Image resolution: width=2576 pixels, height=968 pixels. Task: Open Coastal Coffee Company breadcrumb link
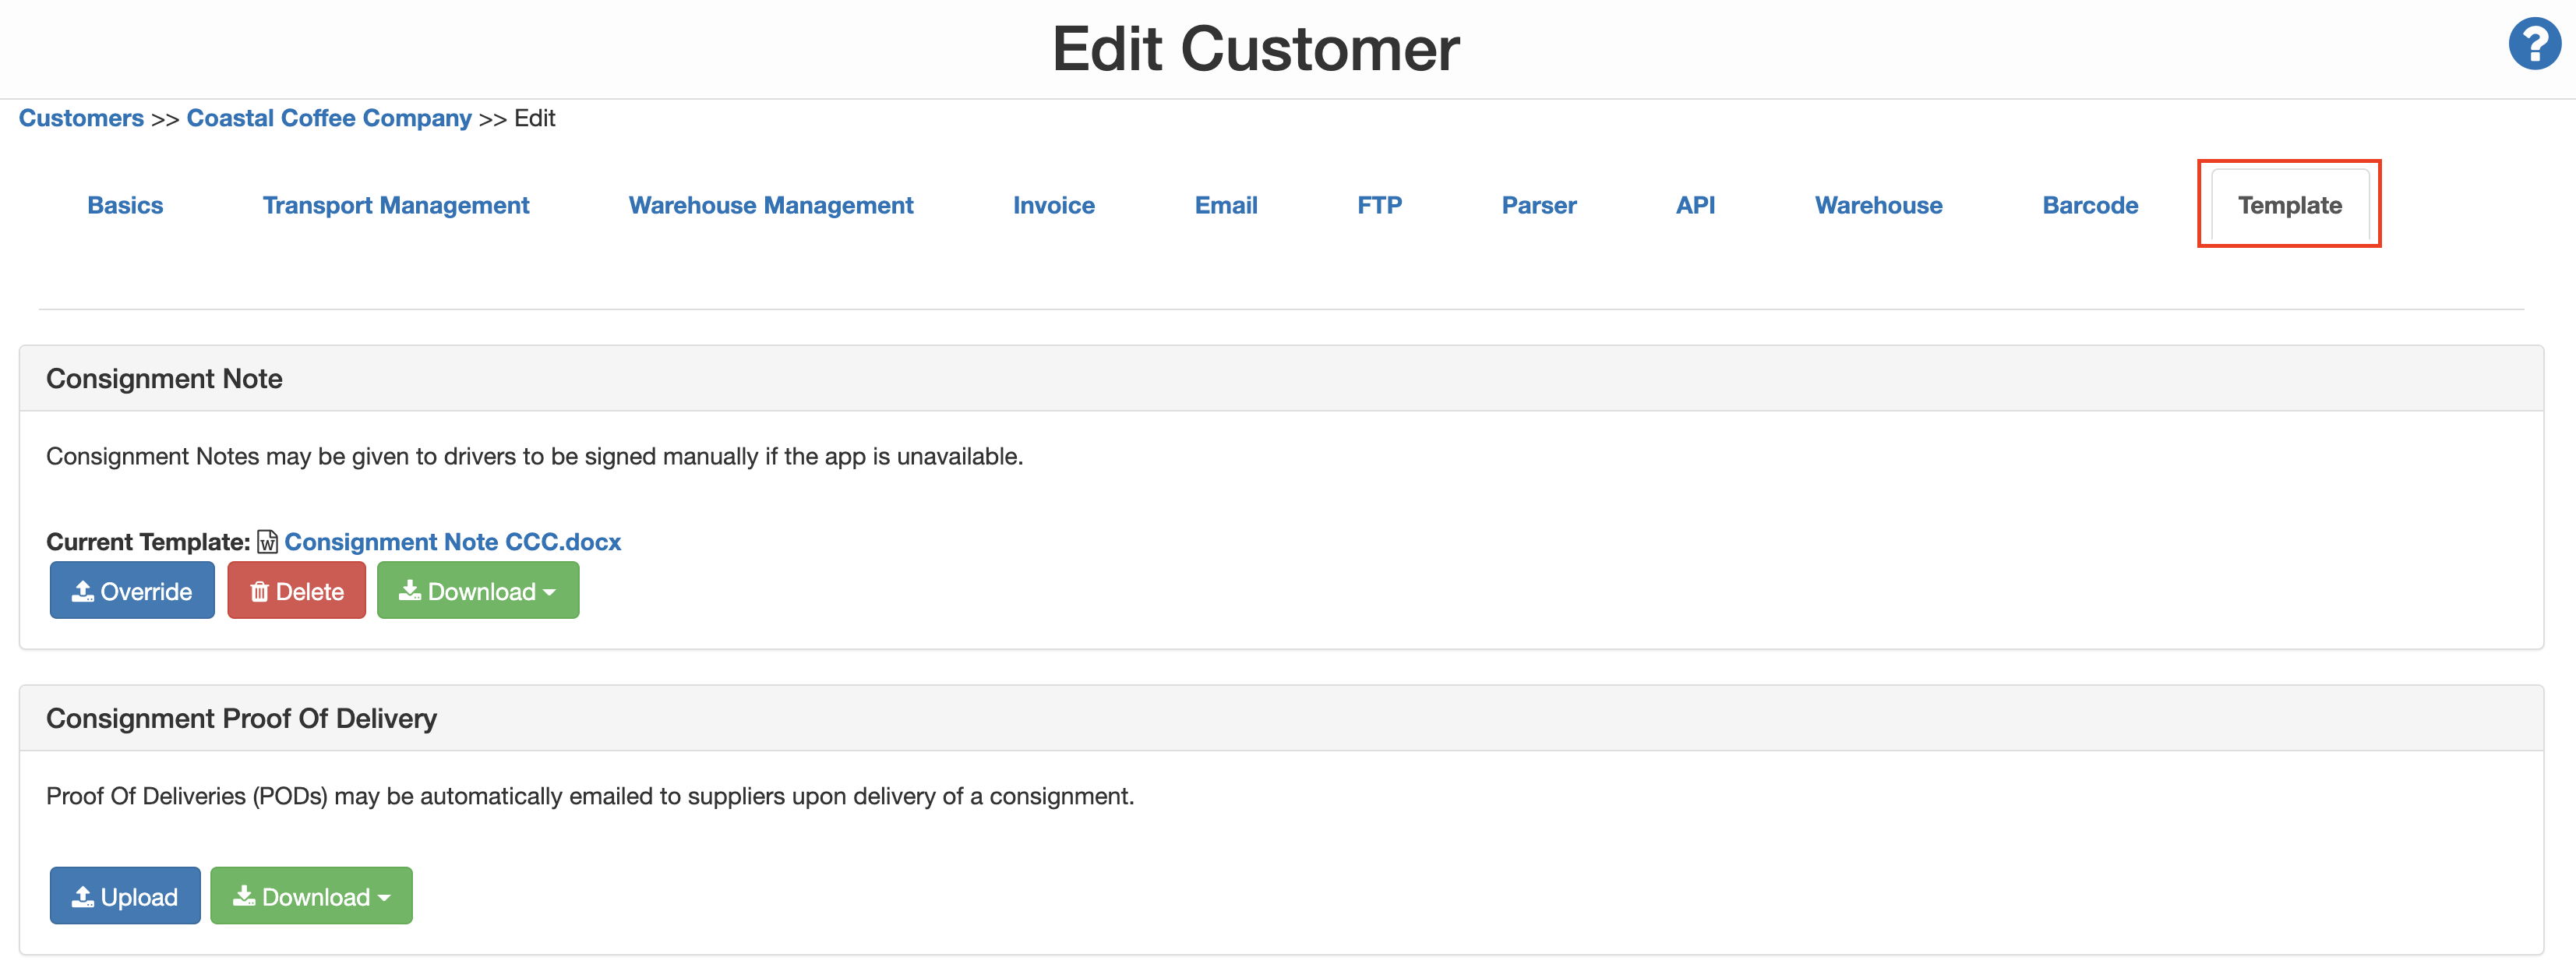click(x=328, y=118)
